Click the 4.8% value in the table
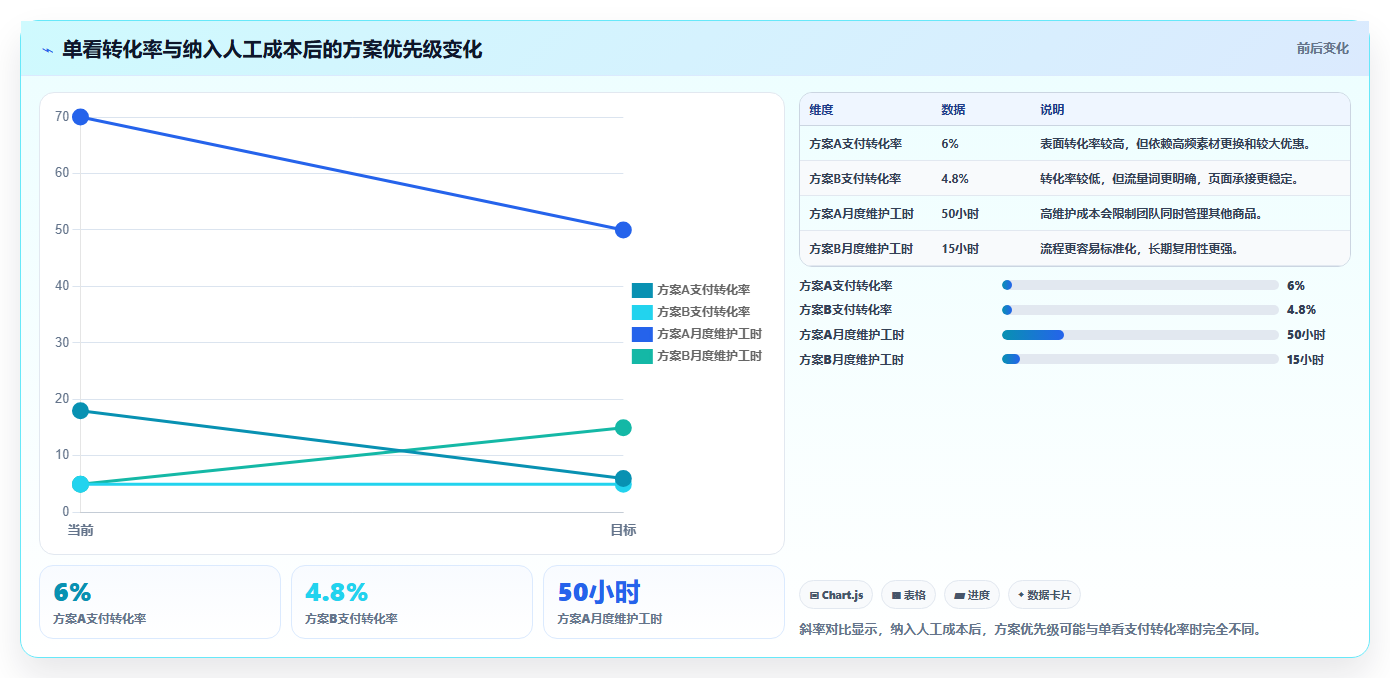The image size is (1390, 678). tap(955, 179)
